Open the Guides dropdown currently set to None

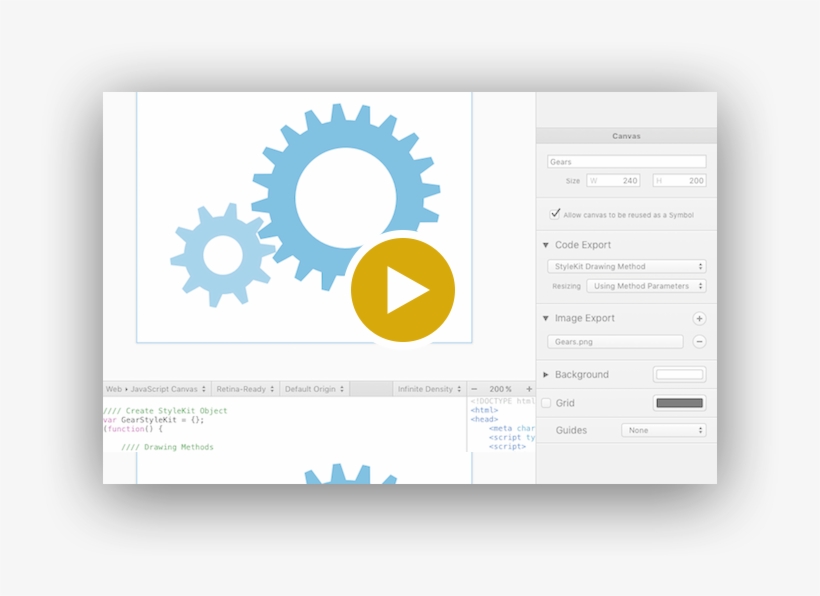663,430
